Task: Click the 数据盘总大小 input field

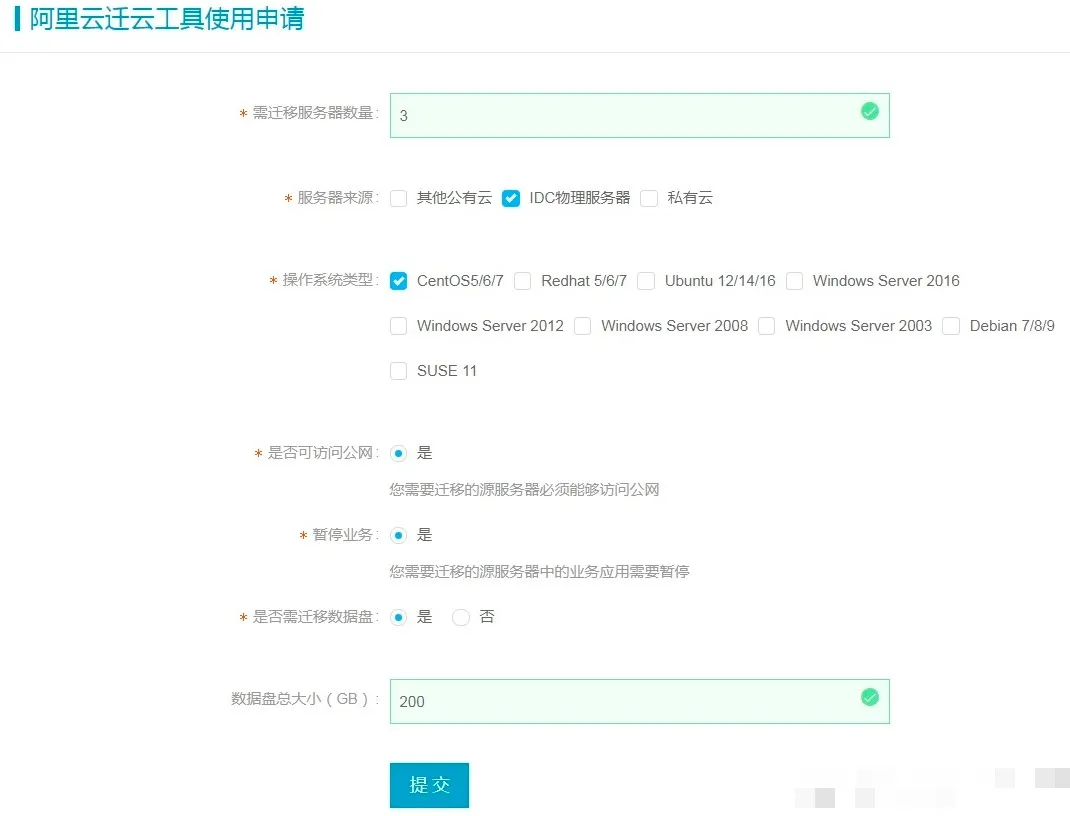Action: [620, 701]
